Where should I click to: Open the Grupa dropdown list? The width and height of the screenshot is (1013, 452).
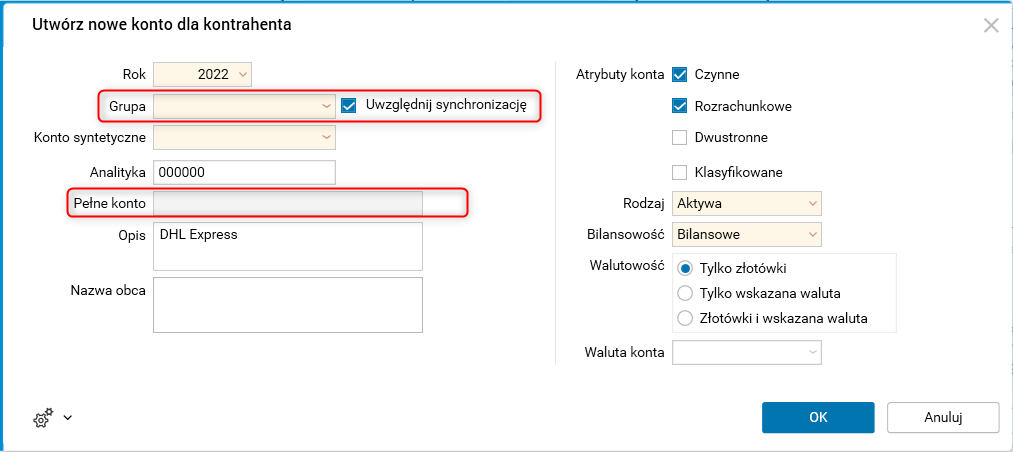point(326,105)
